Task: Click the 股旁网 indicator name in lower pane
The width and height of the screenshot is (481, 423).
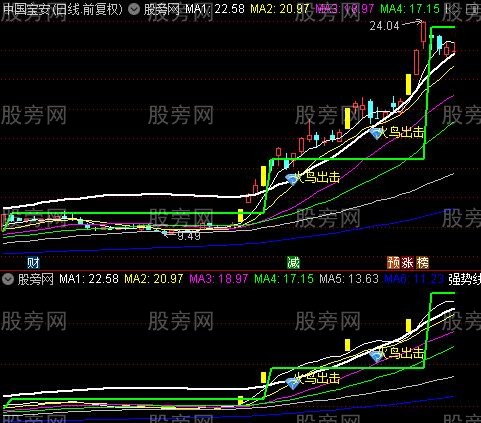Action: (35, 279)
